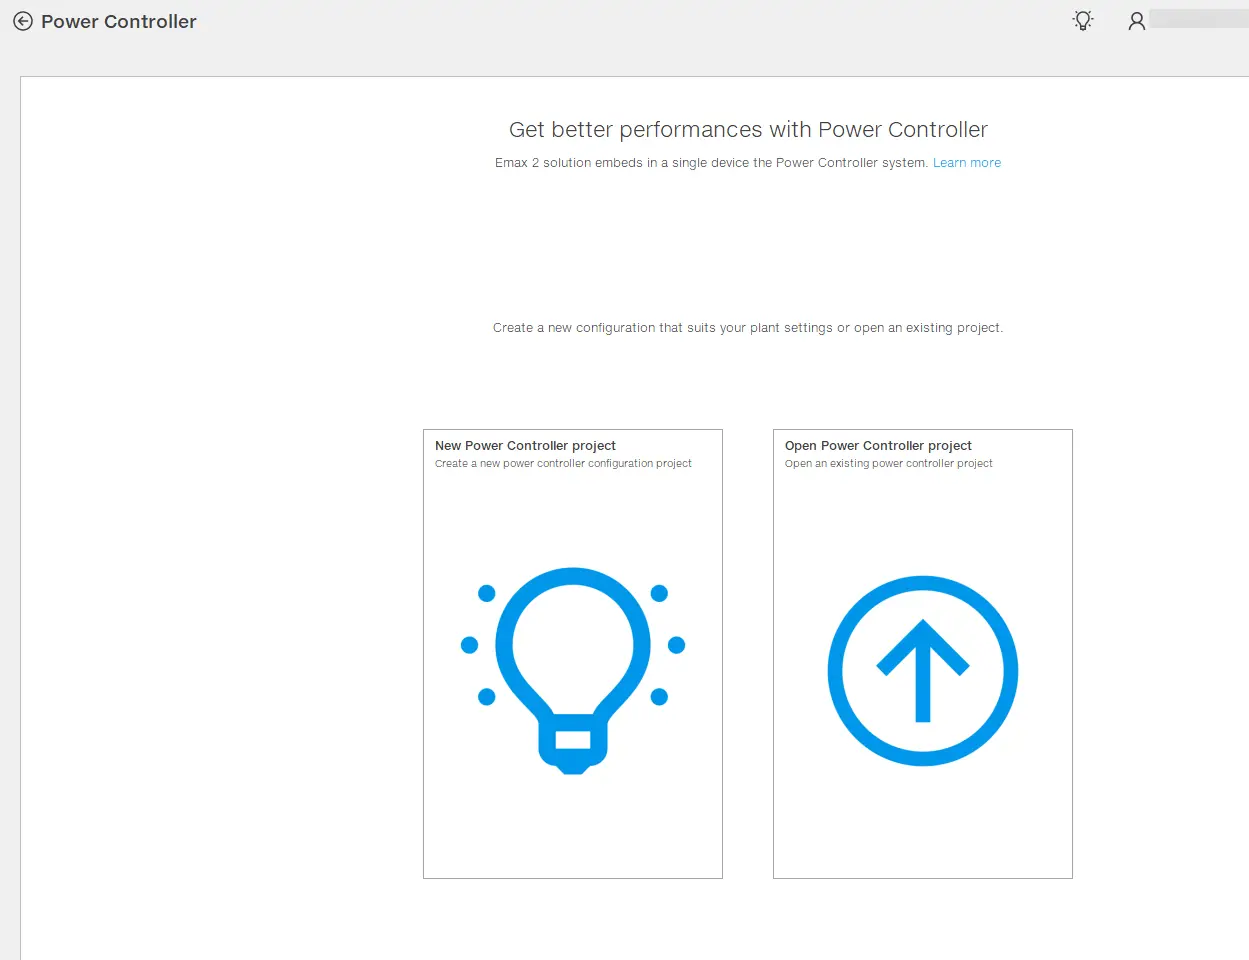Open the lightbulb tips icon in header
Viewport: 1249px width, 960px height.
1082,21
